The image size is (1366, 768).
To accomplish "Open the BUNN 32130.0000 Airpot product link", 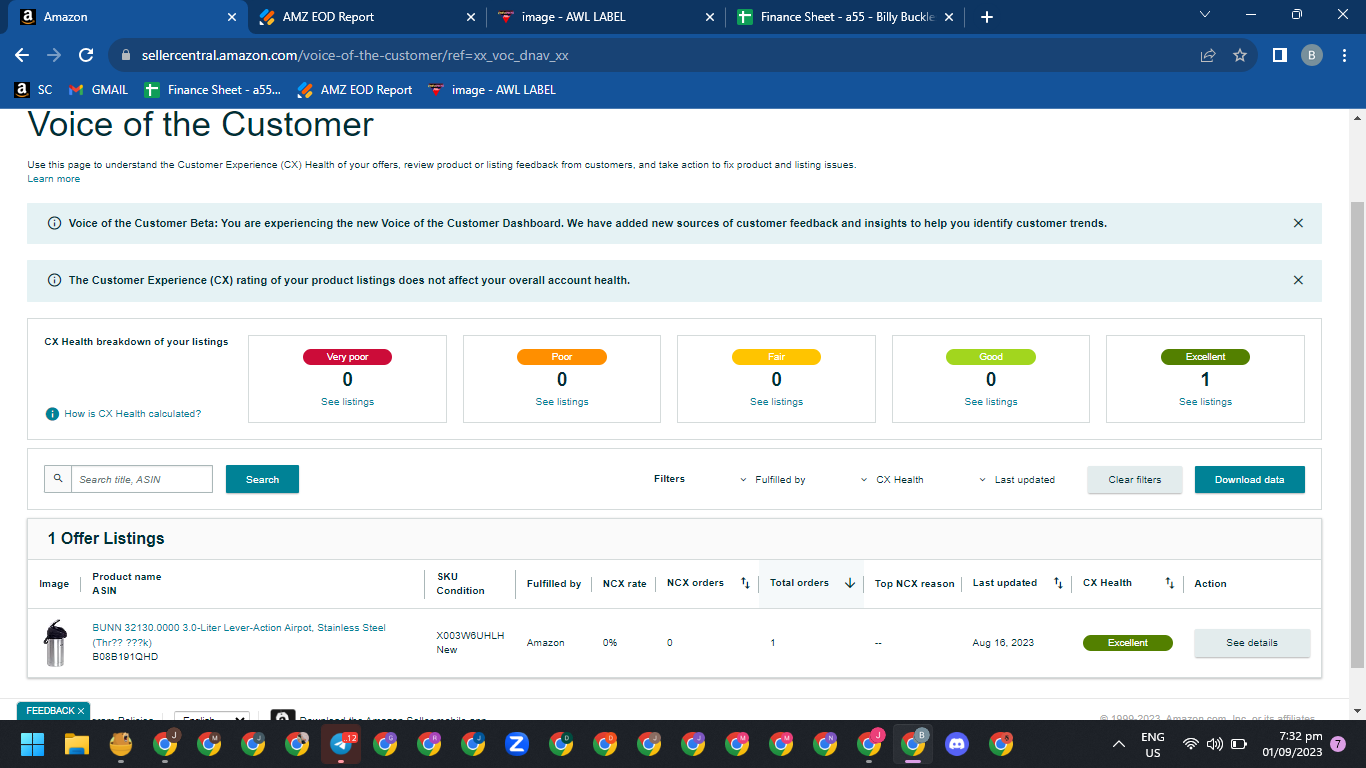I will 239,635.
